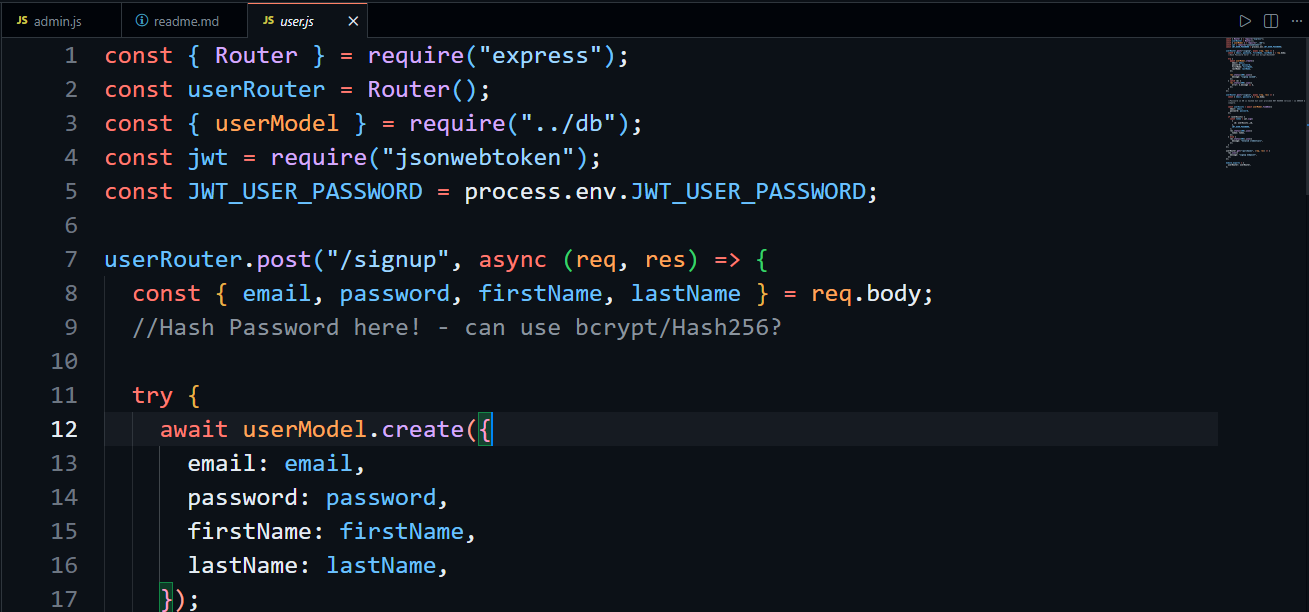Click the info icon on readme.md tab
Viewport: 1309px width, 612px height.
click(141, 21)
